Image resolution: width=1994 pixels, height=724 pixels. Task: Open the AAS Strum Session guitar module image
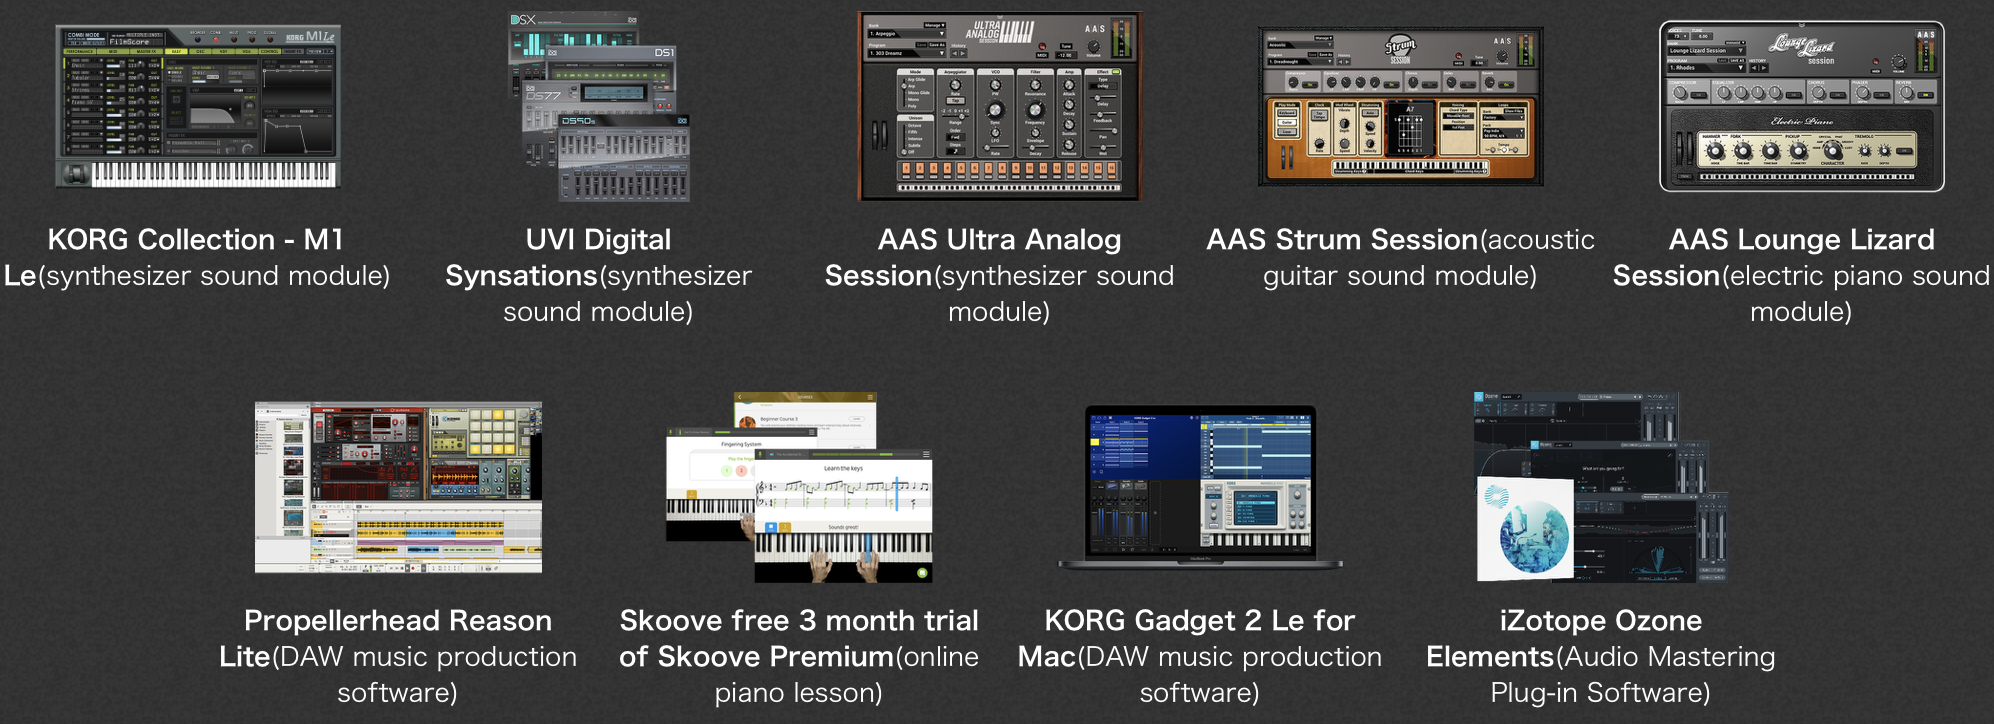(x=1400, y=107)
